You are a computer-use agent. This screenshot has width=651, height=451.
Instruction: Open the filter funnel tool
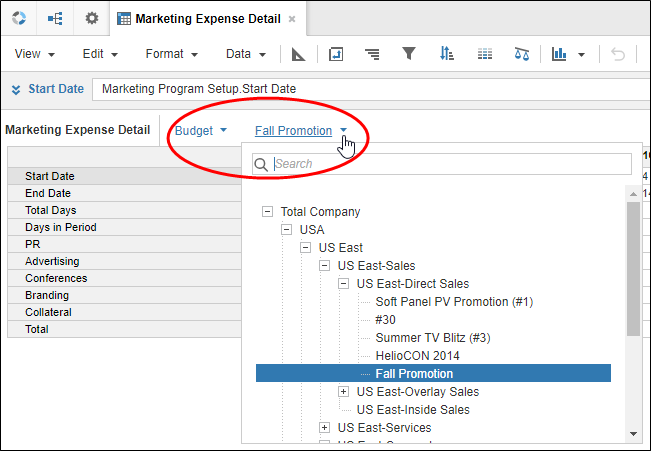[x=409, y=53]
